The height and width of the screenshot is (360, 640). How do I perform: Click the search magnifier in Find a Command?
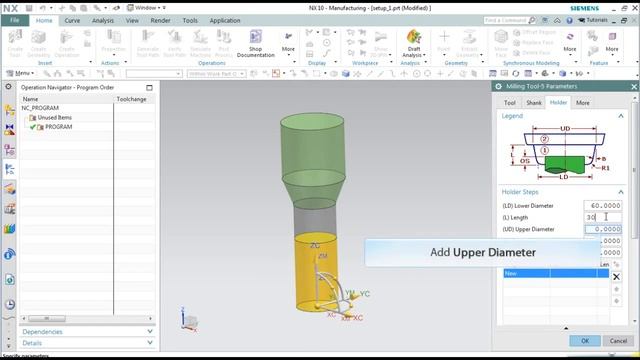point(531,20)
